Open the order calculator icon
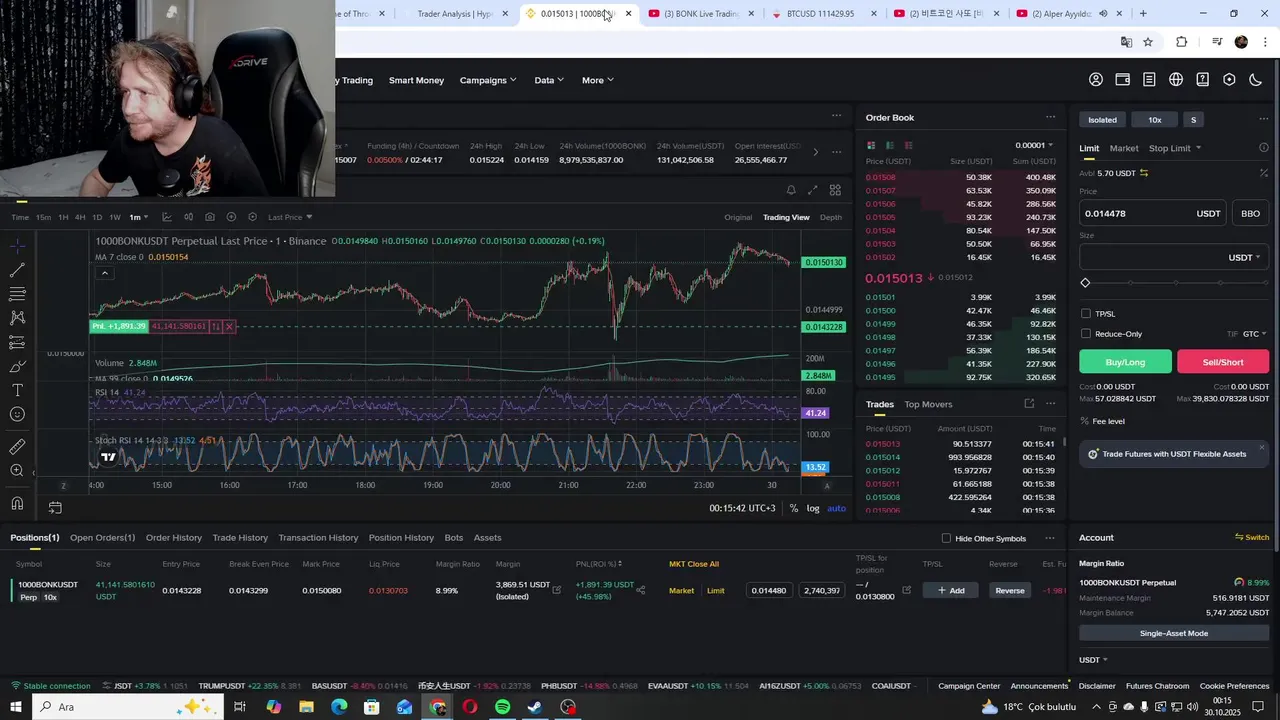This screenshot has width=1280, height=720. tap(1264, 173)
